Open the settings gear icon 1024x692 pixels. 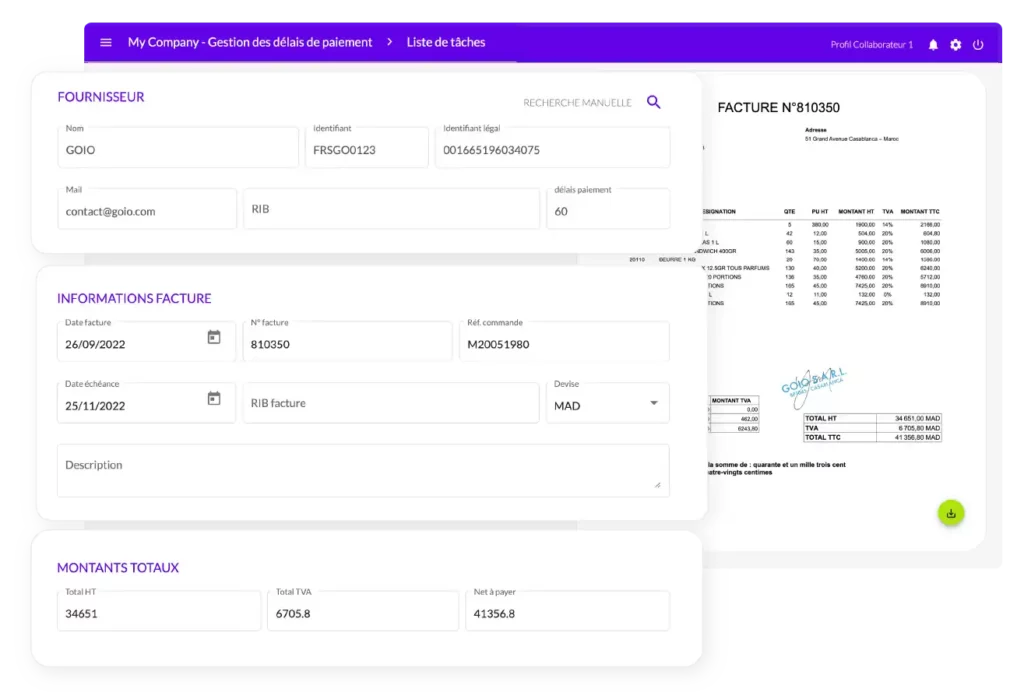point(956,45)
